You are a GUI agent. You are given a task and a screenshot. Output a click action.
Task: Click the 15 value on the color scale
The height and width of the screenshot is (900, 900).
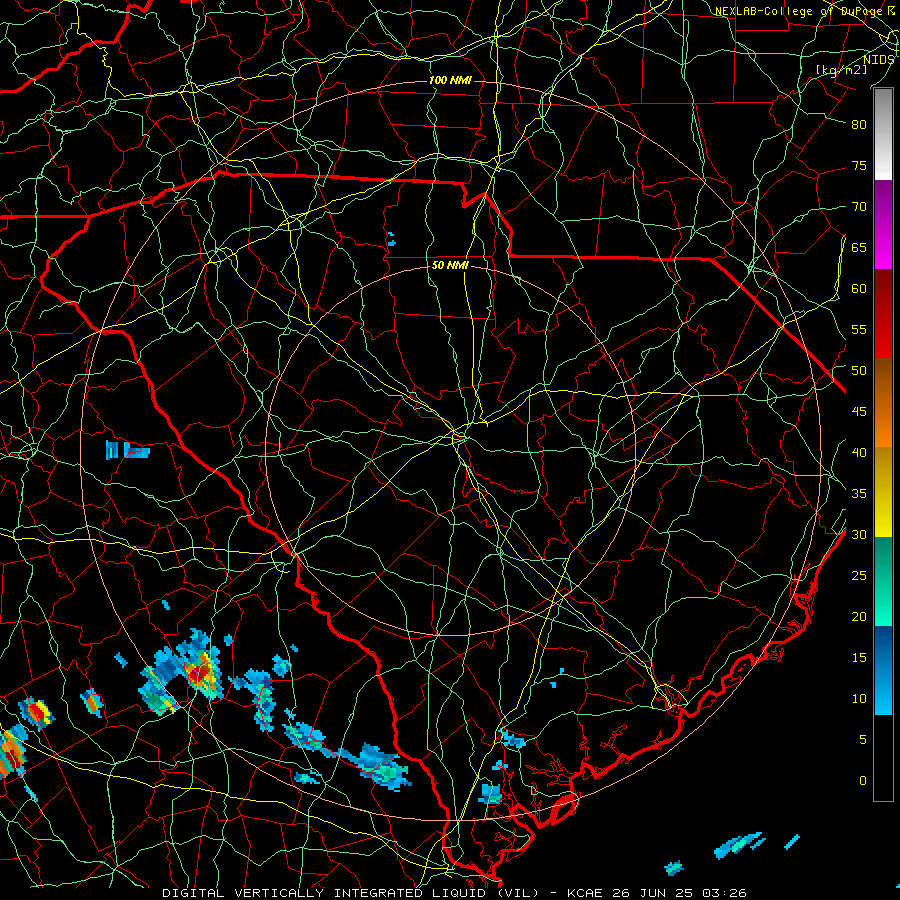click(859, 658)
